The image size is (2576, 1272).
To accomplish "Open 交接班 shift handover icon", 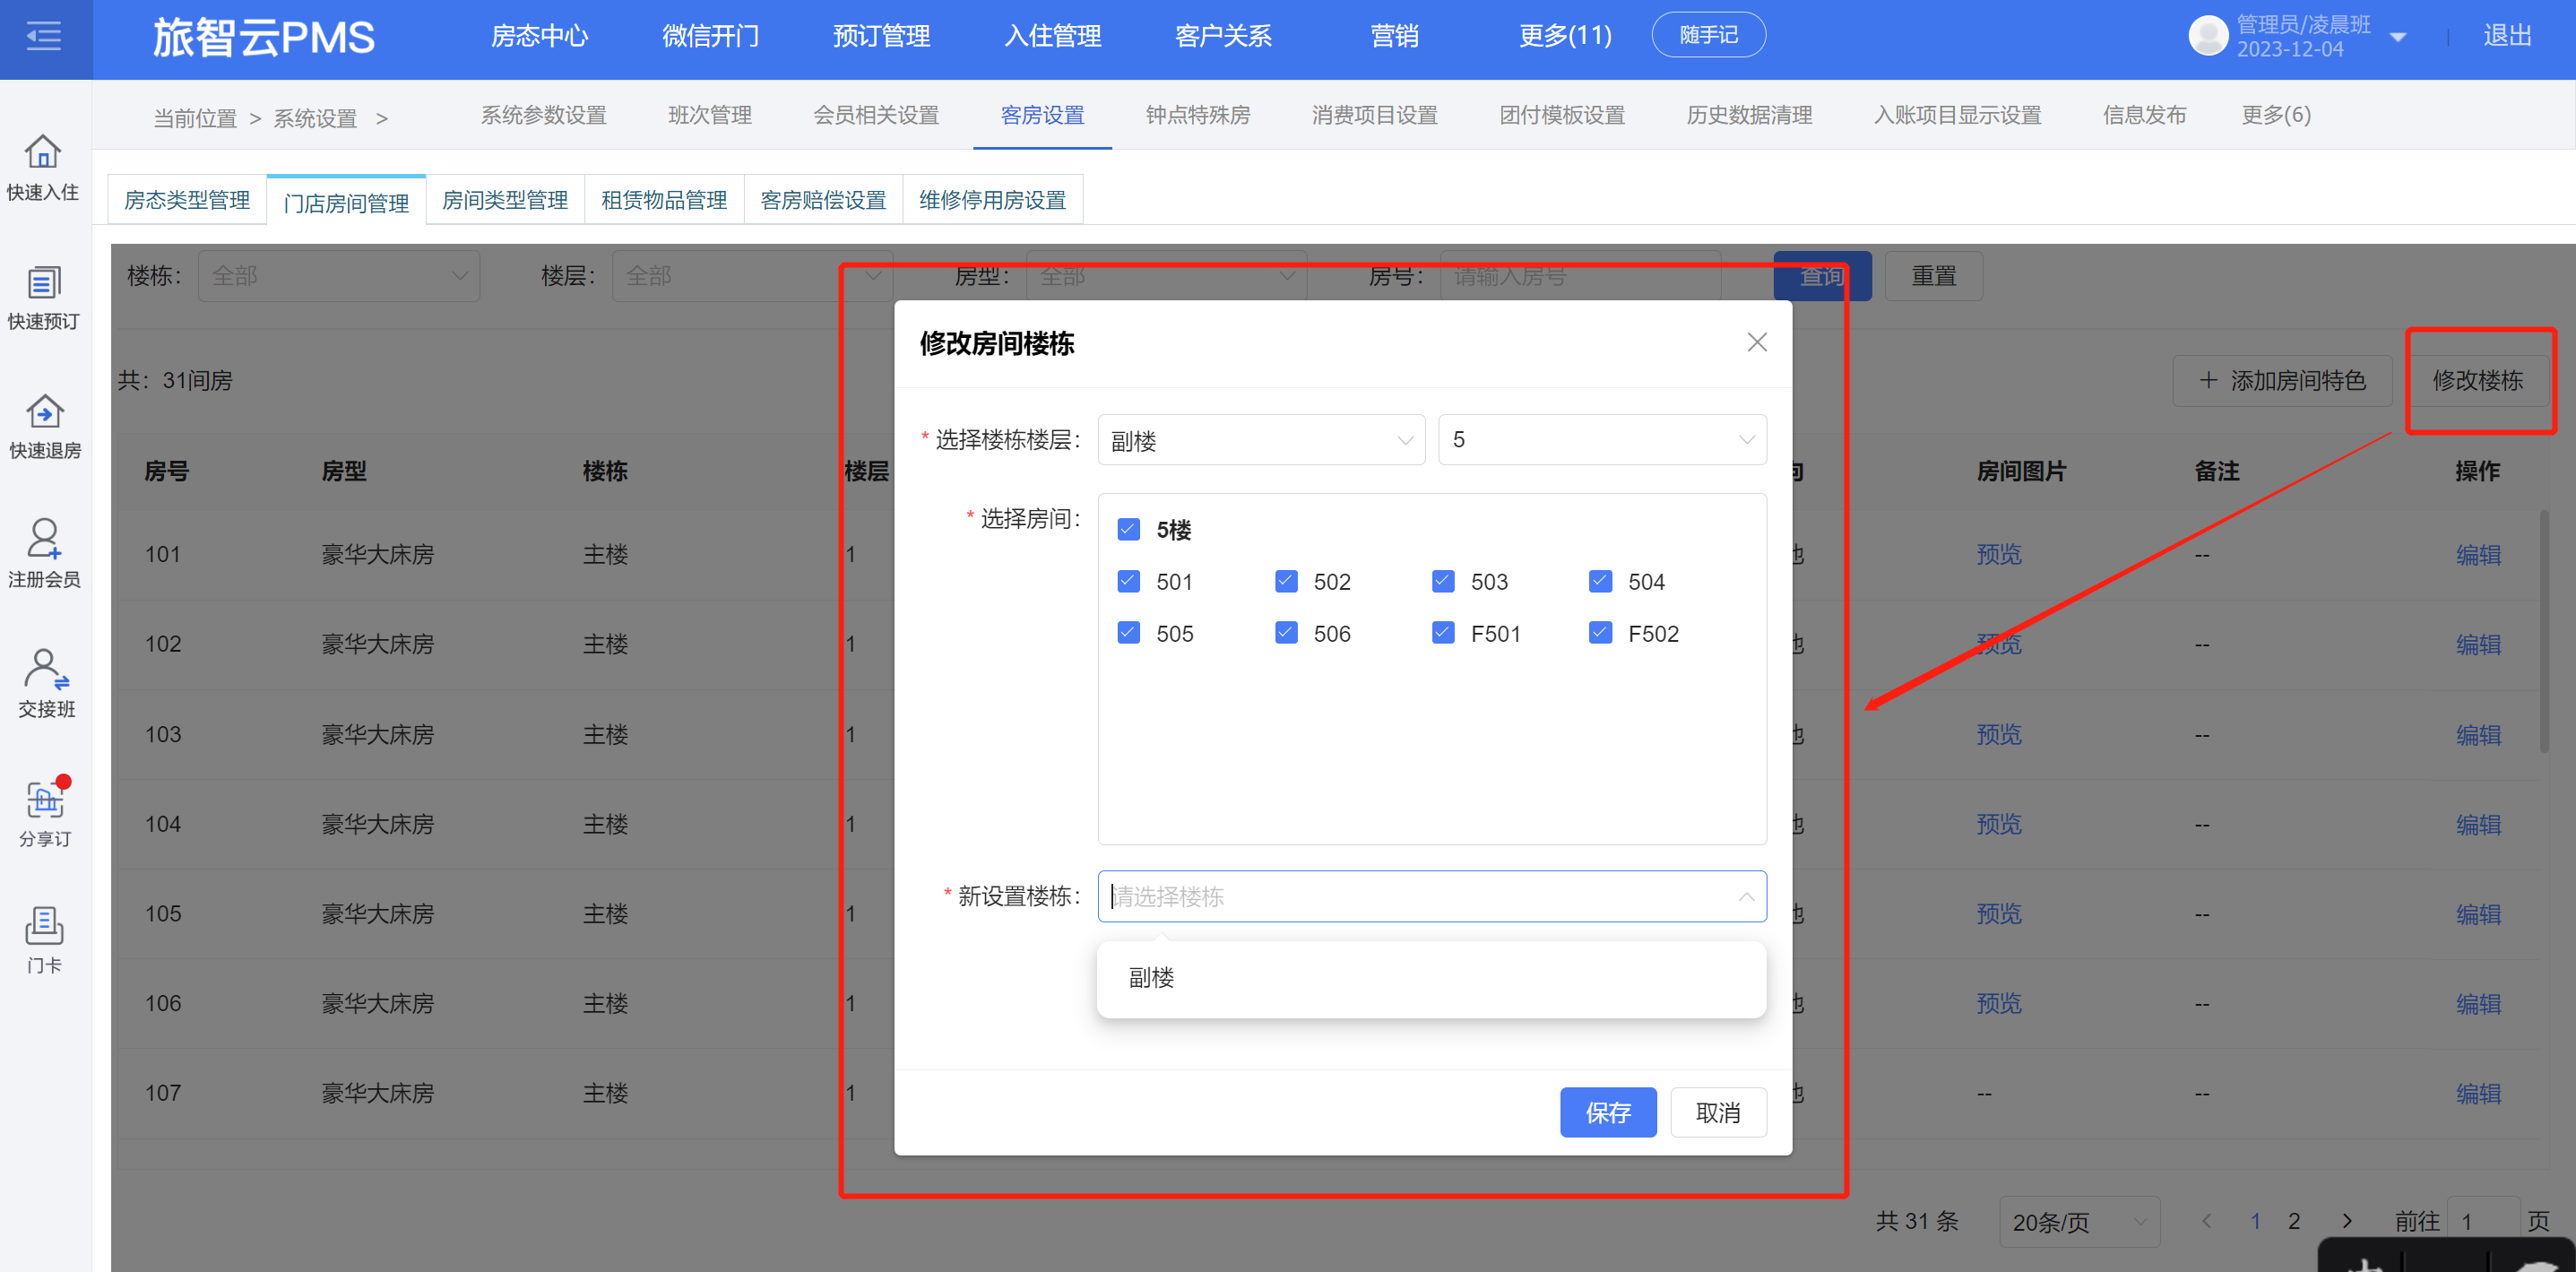I will [46, 669].
